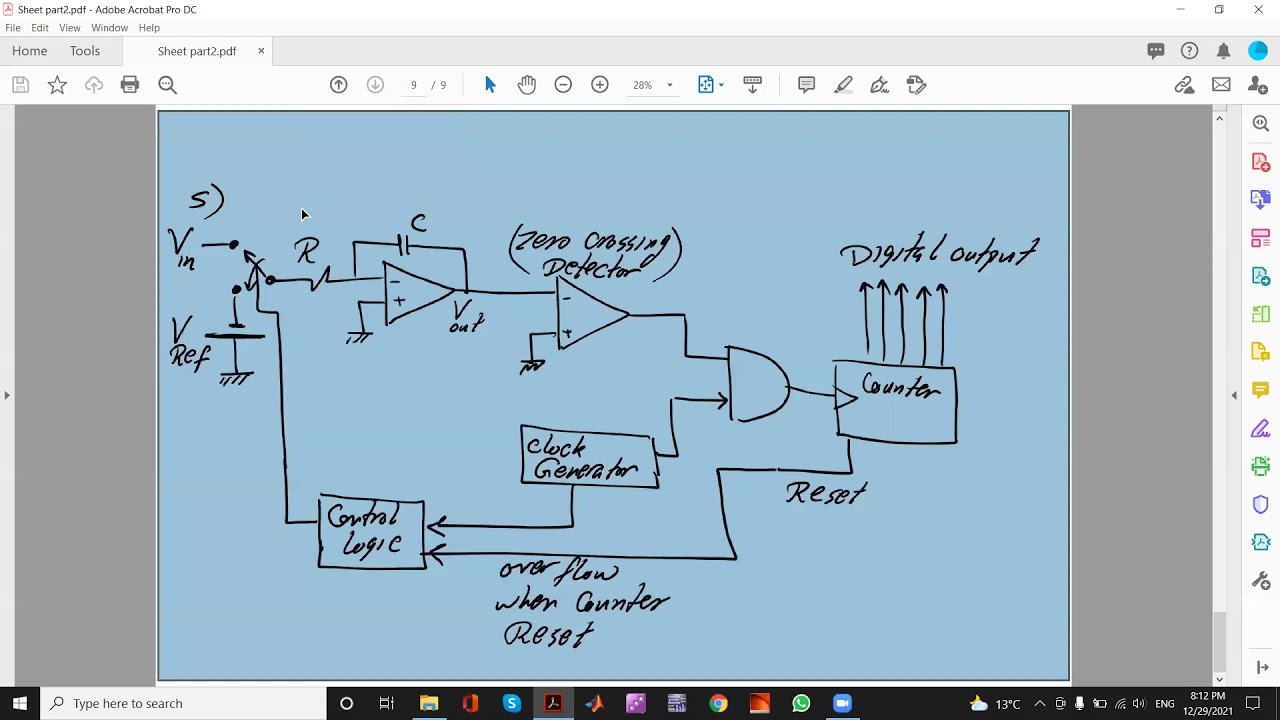Image resolution: width=1280 pixels, height=720 pixels.
Task: Switch to the Tools tab
Action: point(85,51)
